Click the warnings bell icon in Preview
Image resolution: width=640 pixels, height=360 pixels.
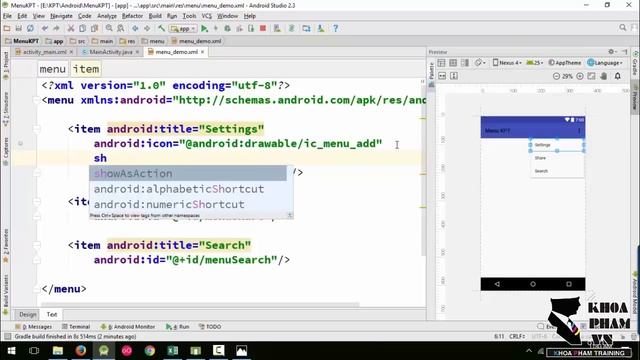pos(618,76)
